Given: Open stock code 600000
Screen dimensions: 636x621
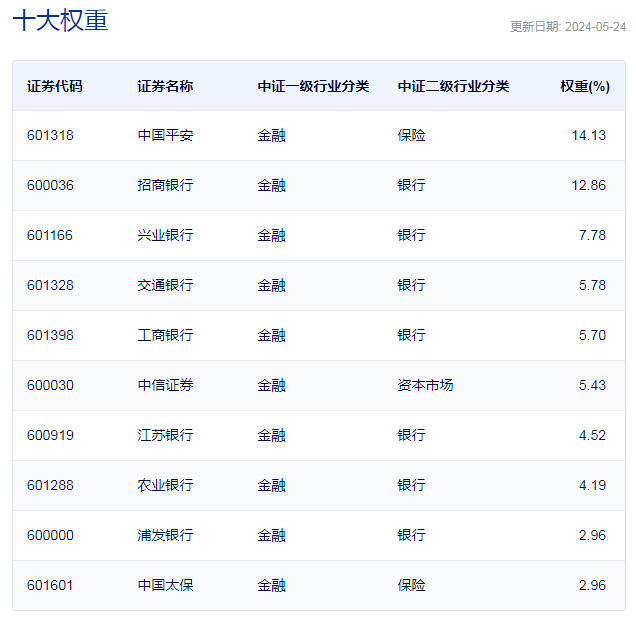Looking at the screenshot, I should coord(50,535).
